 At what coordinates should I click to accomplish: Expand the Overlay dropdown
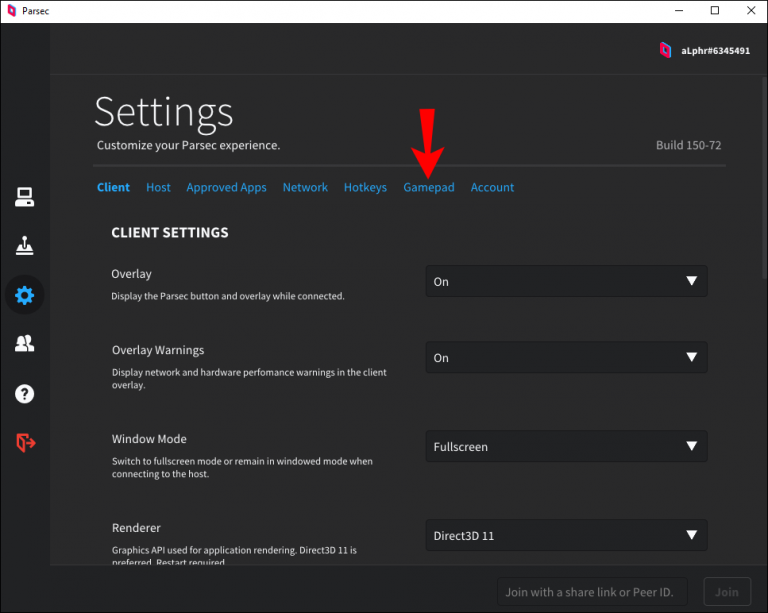click(x=566, y=282)
